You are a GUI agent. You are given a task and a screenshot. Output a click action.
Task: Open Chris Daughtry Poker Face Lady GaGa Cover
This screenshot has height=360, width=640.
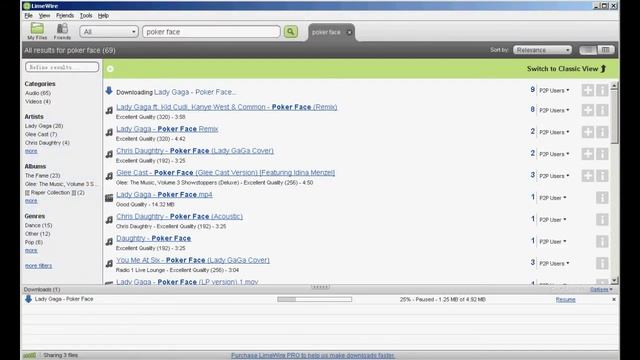pos(195,151)
